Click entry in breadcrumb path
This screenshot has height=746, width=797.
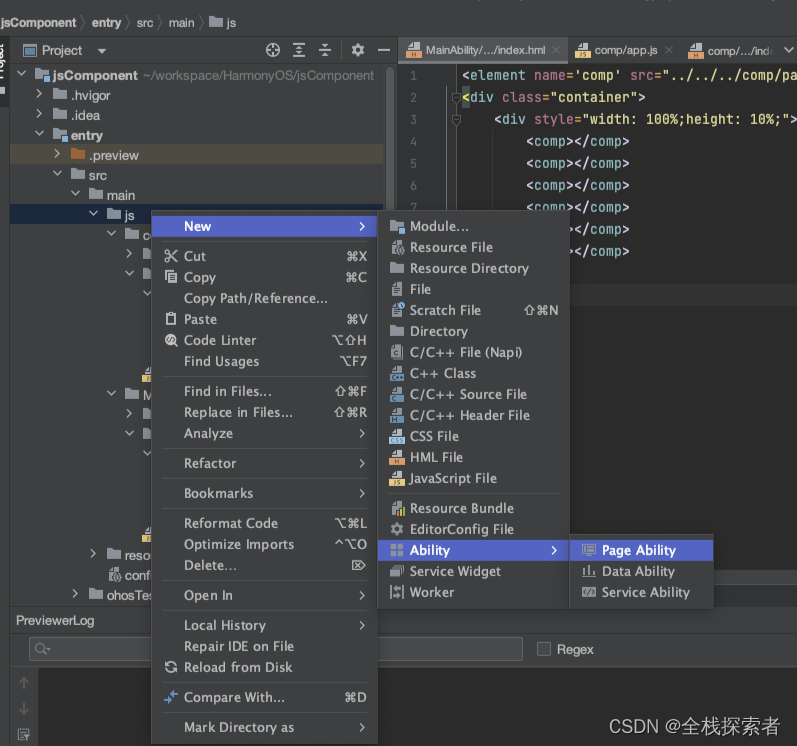coord(106,23)
